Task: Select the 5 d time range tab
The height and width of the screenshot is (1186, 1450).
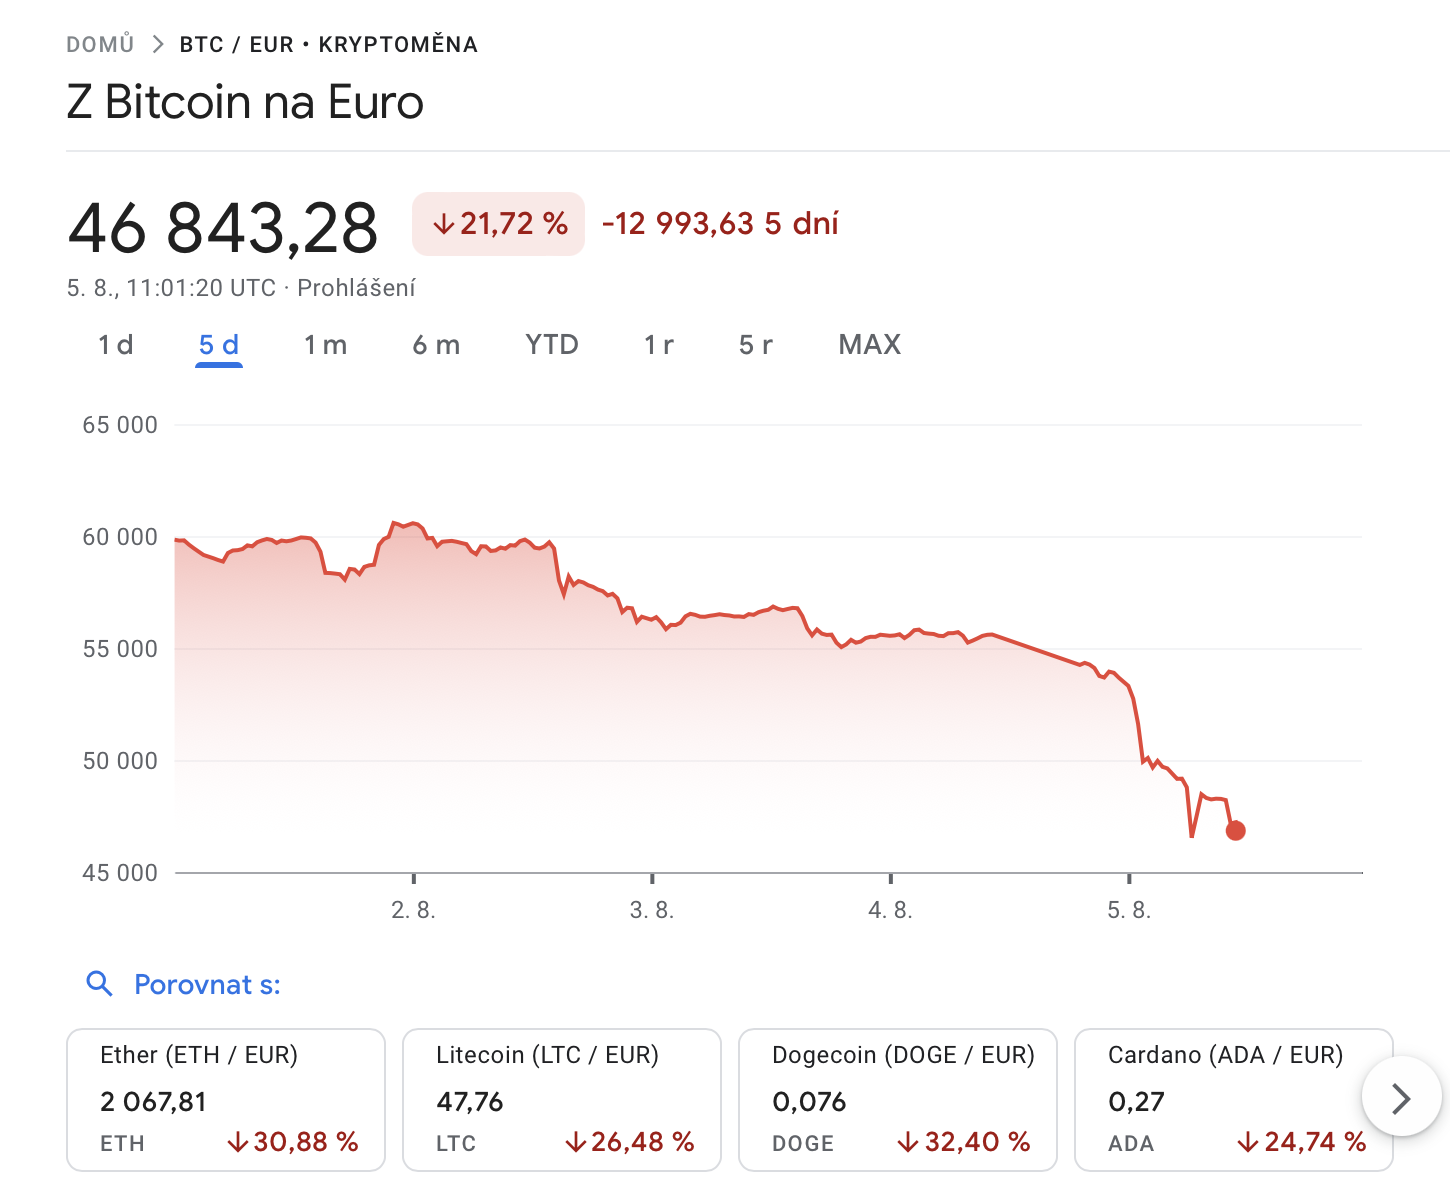Action: tap(219, 345)
